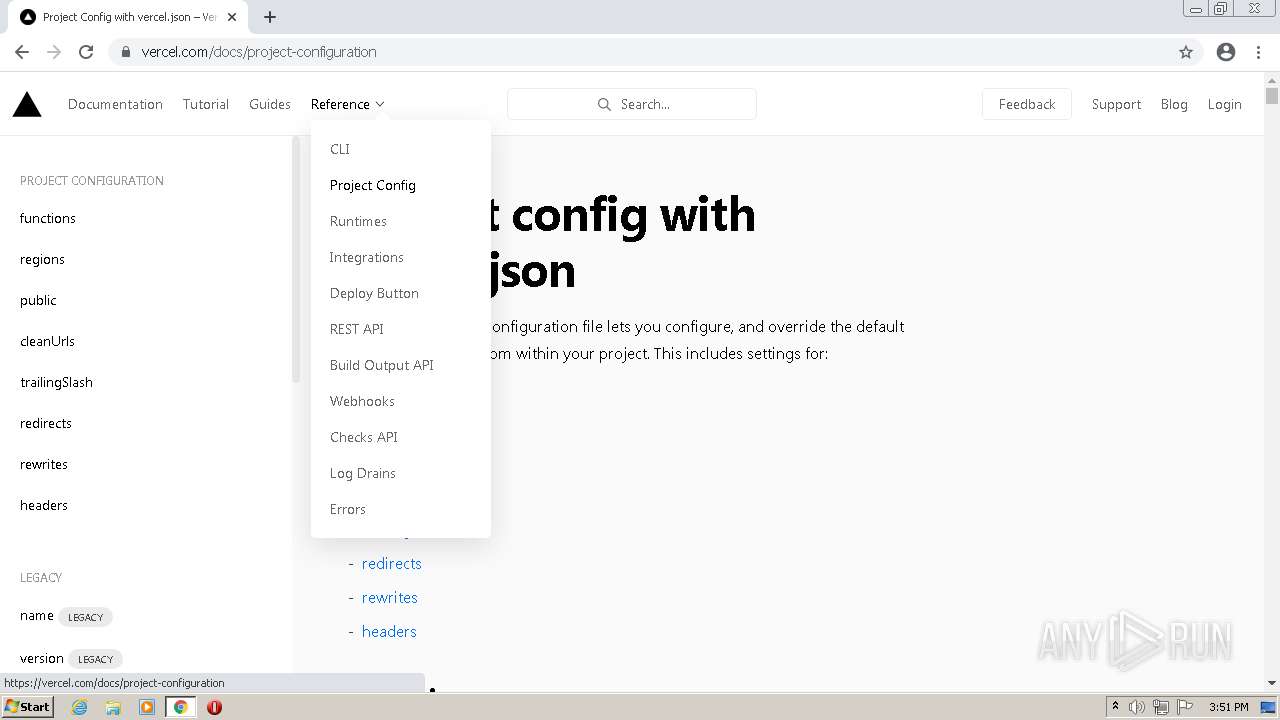1280x720 pixels.
Task: Open a new tab with the plus icon
Action: (270, 17)
